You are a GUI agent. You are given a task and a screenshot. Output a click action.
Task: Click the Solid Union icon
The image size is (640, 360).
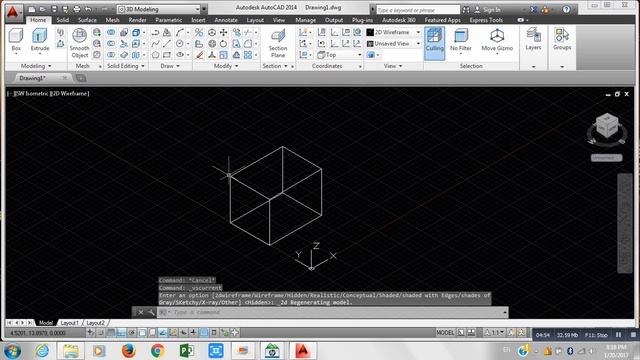click(111, 32)
